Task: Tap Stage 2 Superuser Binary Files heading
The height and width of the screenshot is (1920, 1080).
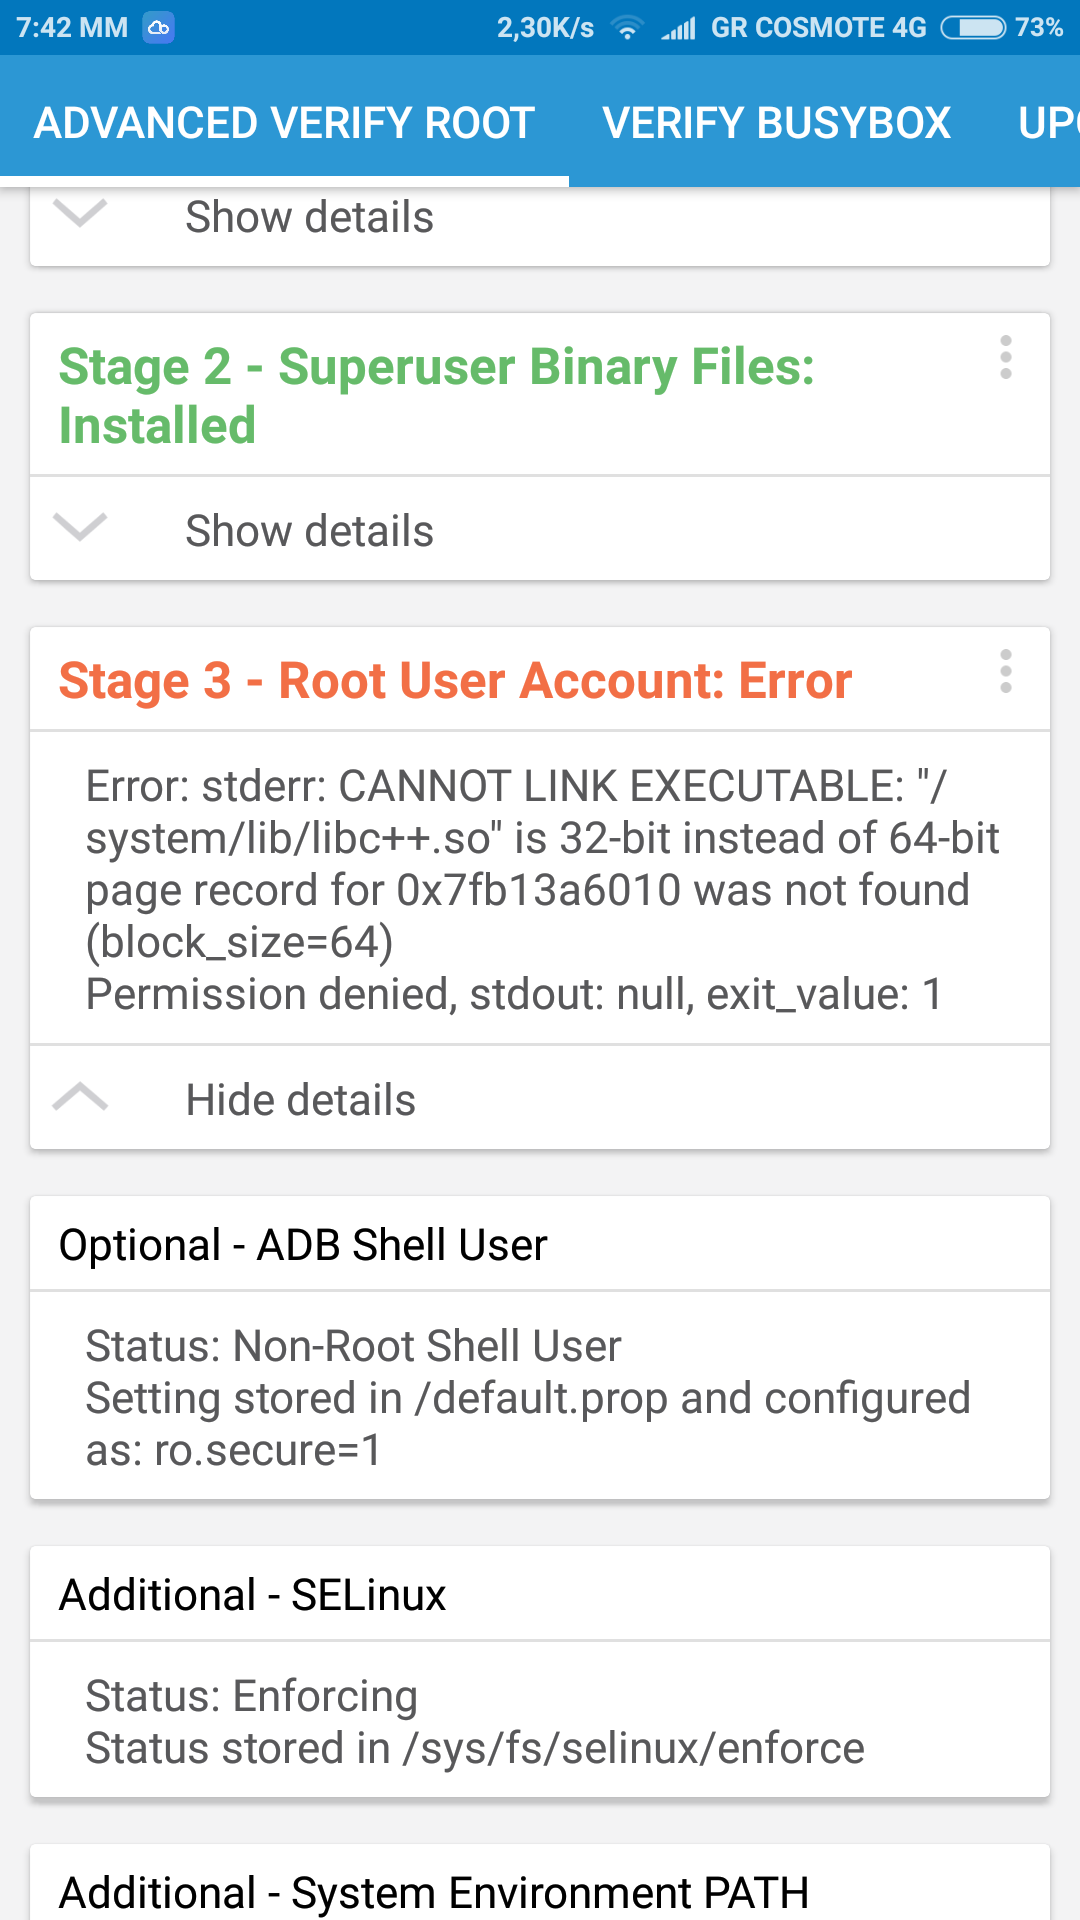Action: [x=436, y=395]
